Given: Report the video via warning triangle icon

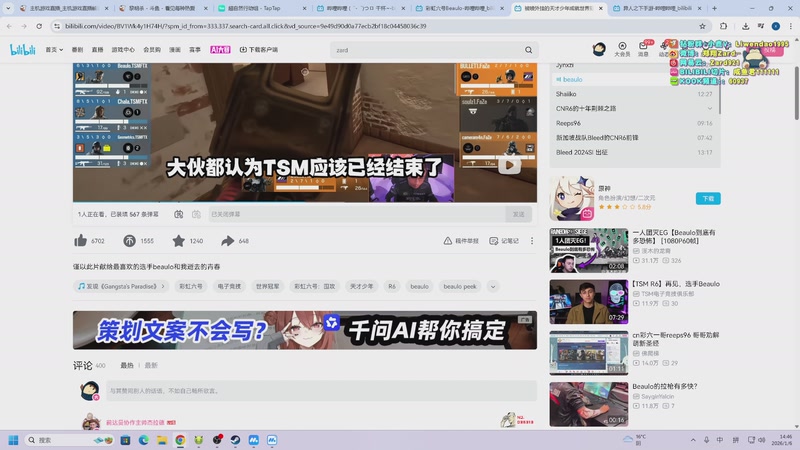Looking at the screenshot, I should [x=447, y=241].
